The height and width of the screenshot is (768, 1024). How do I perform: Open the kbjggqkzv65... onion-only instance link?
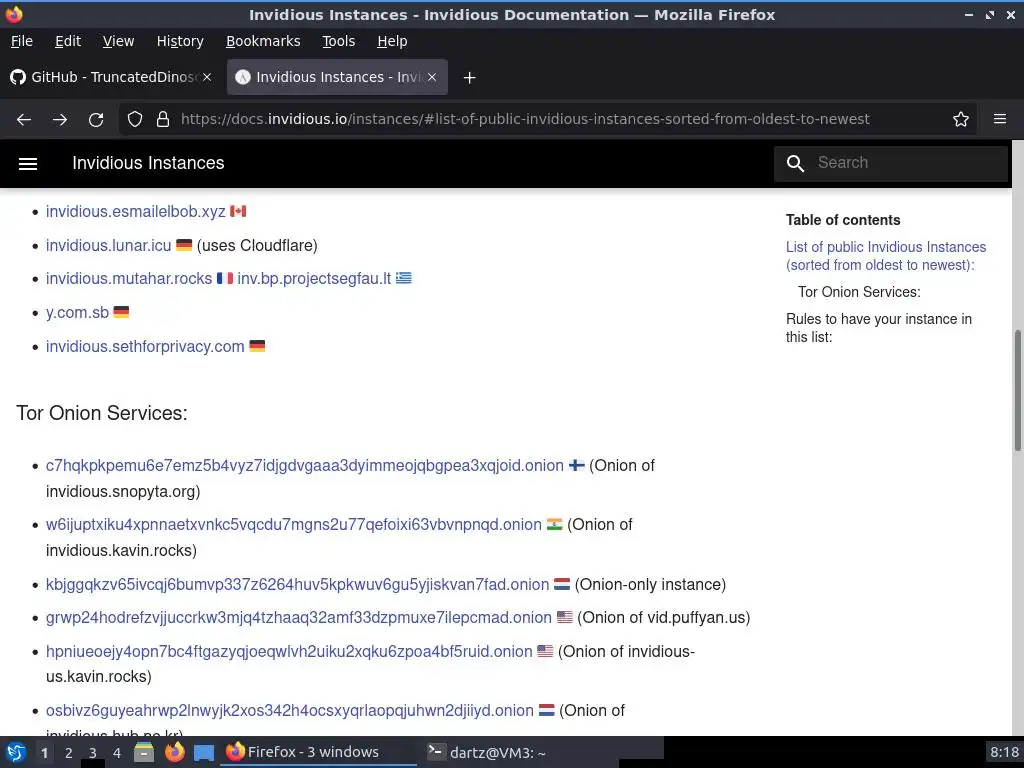(297, 584)
